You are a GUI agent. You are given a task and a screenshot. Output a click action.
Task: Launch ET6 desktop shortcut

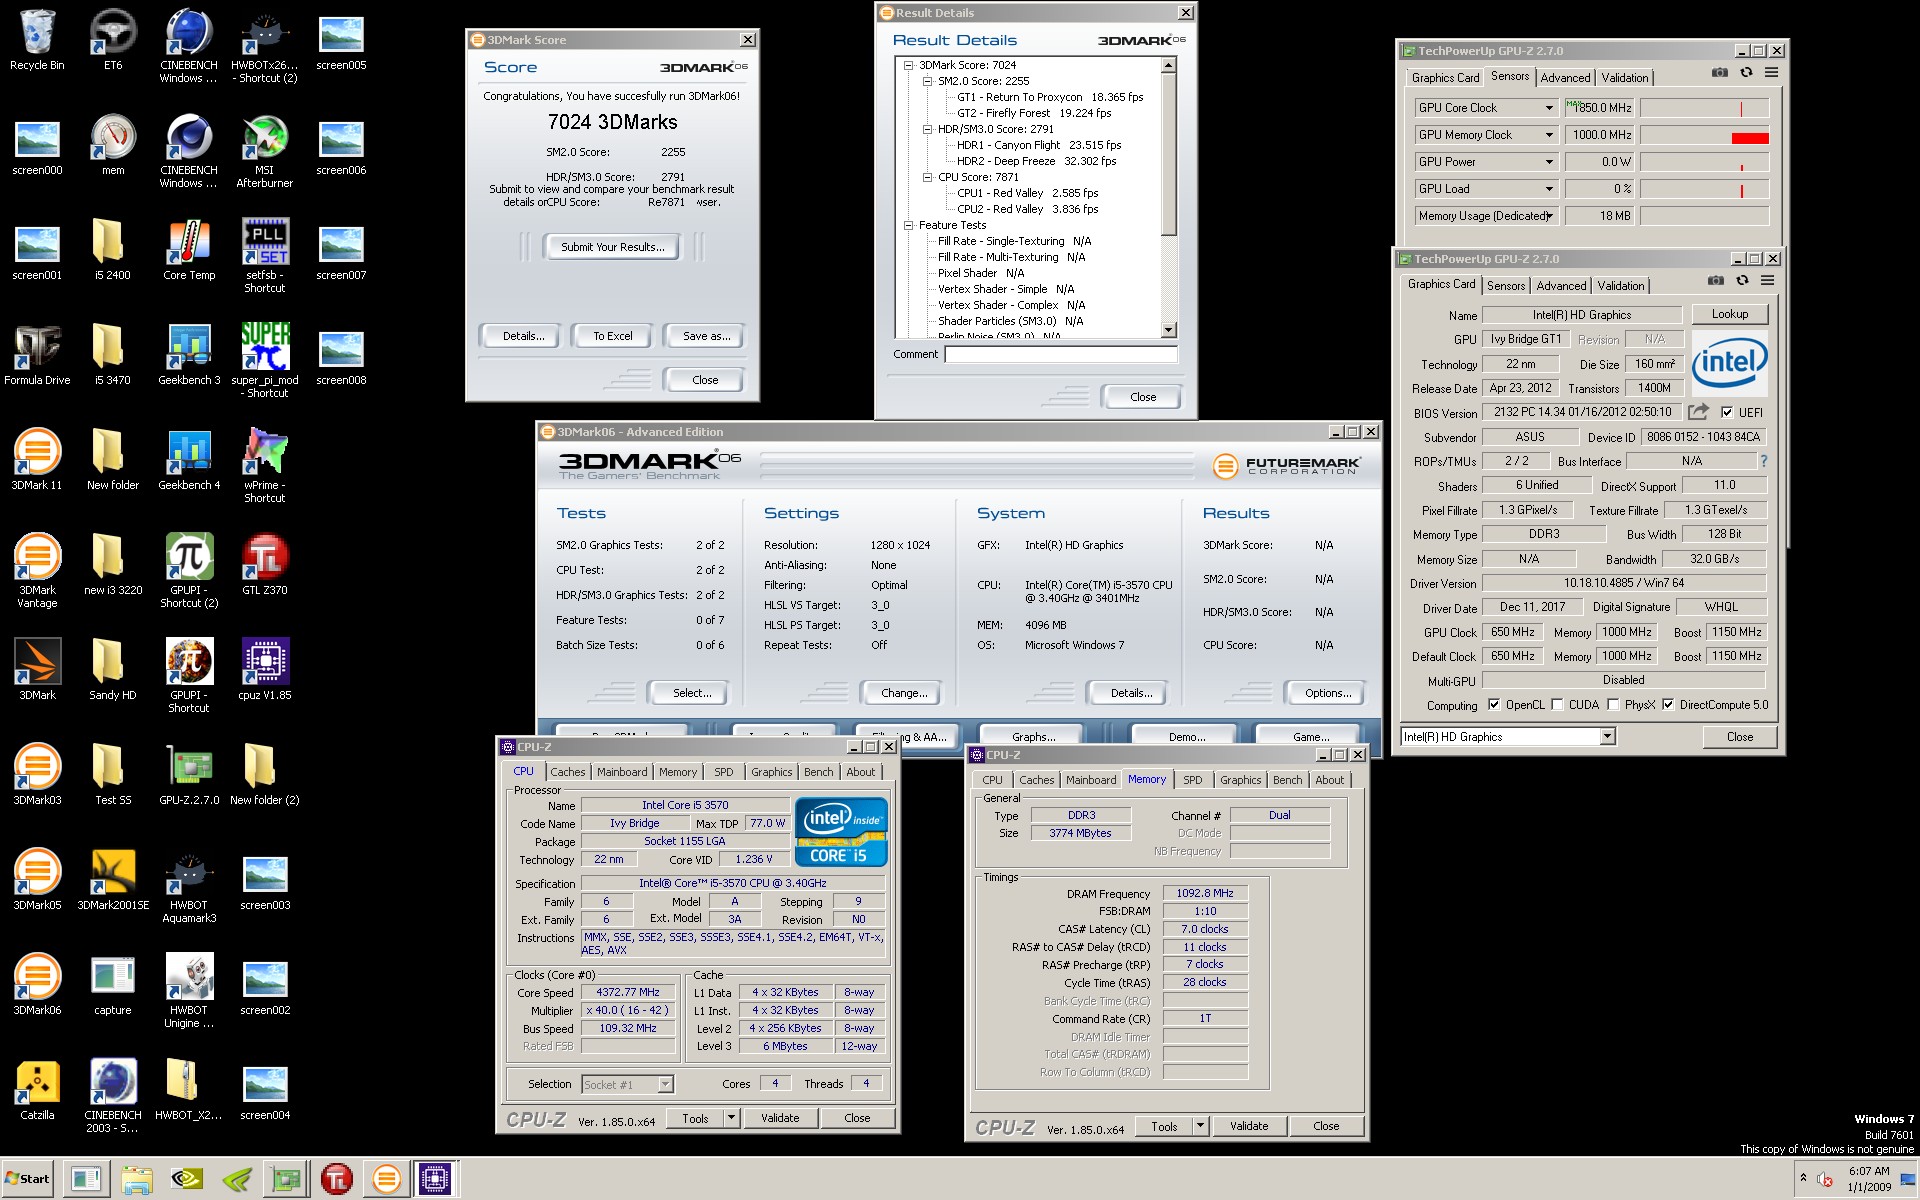coord(113,41)
